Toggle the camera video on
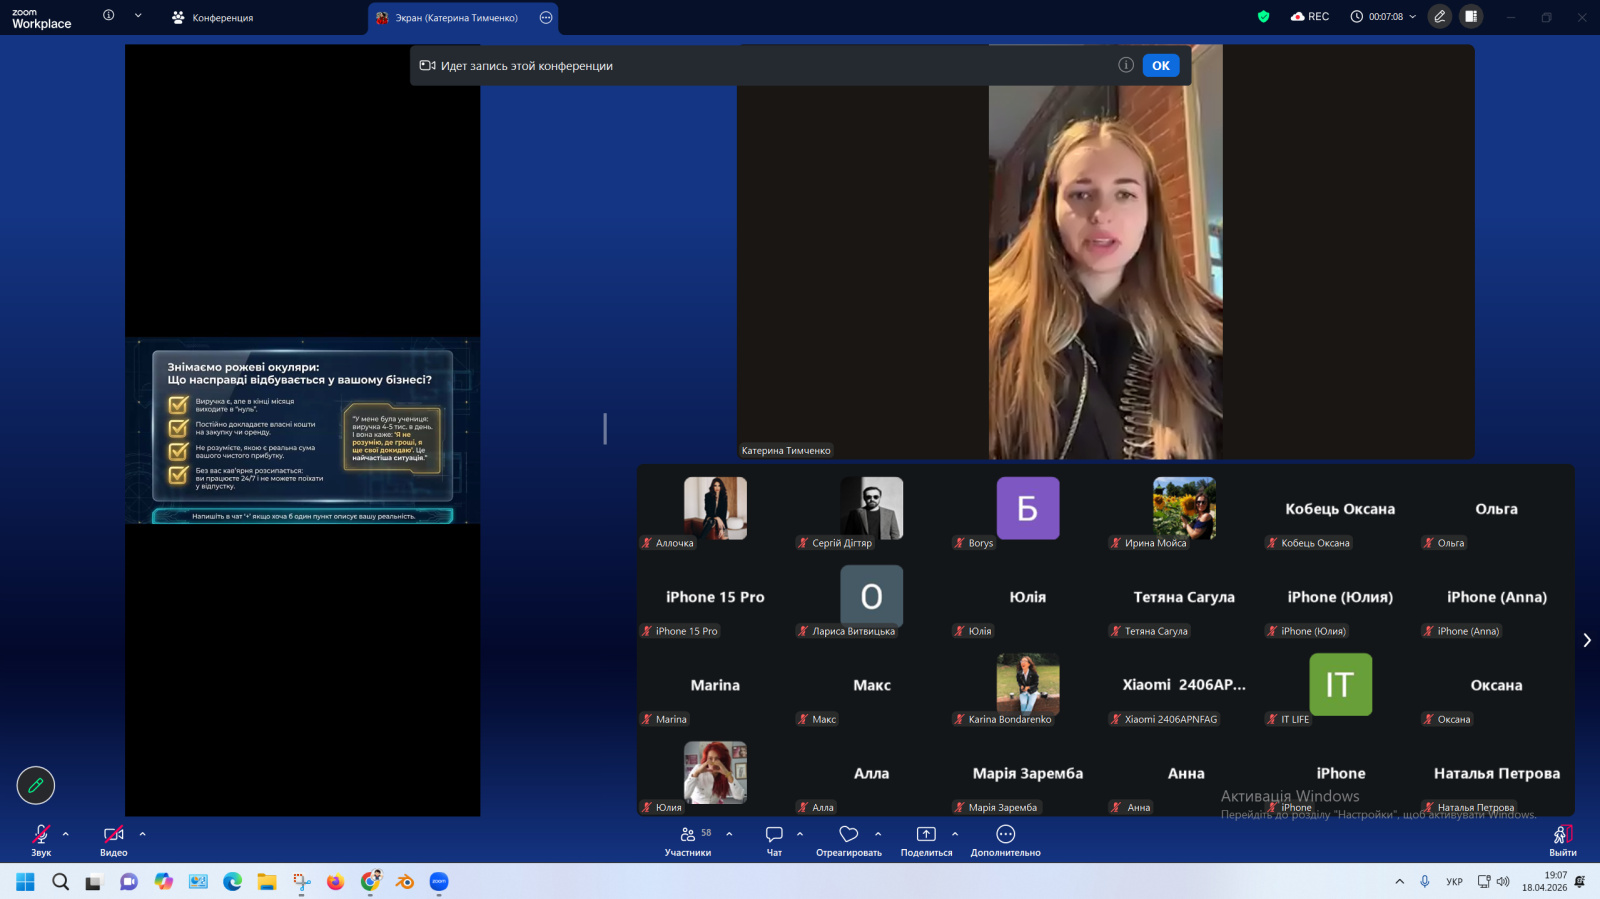This screenshot has height=899, width=1600. [113, 835]
